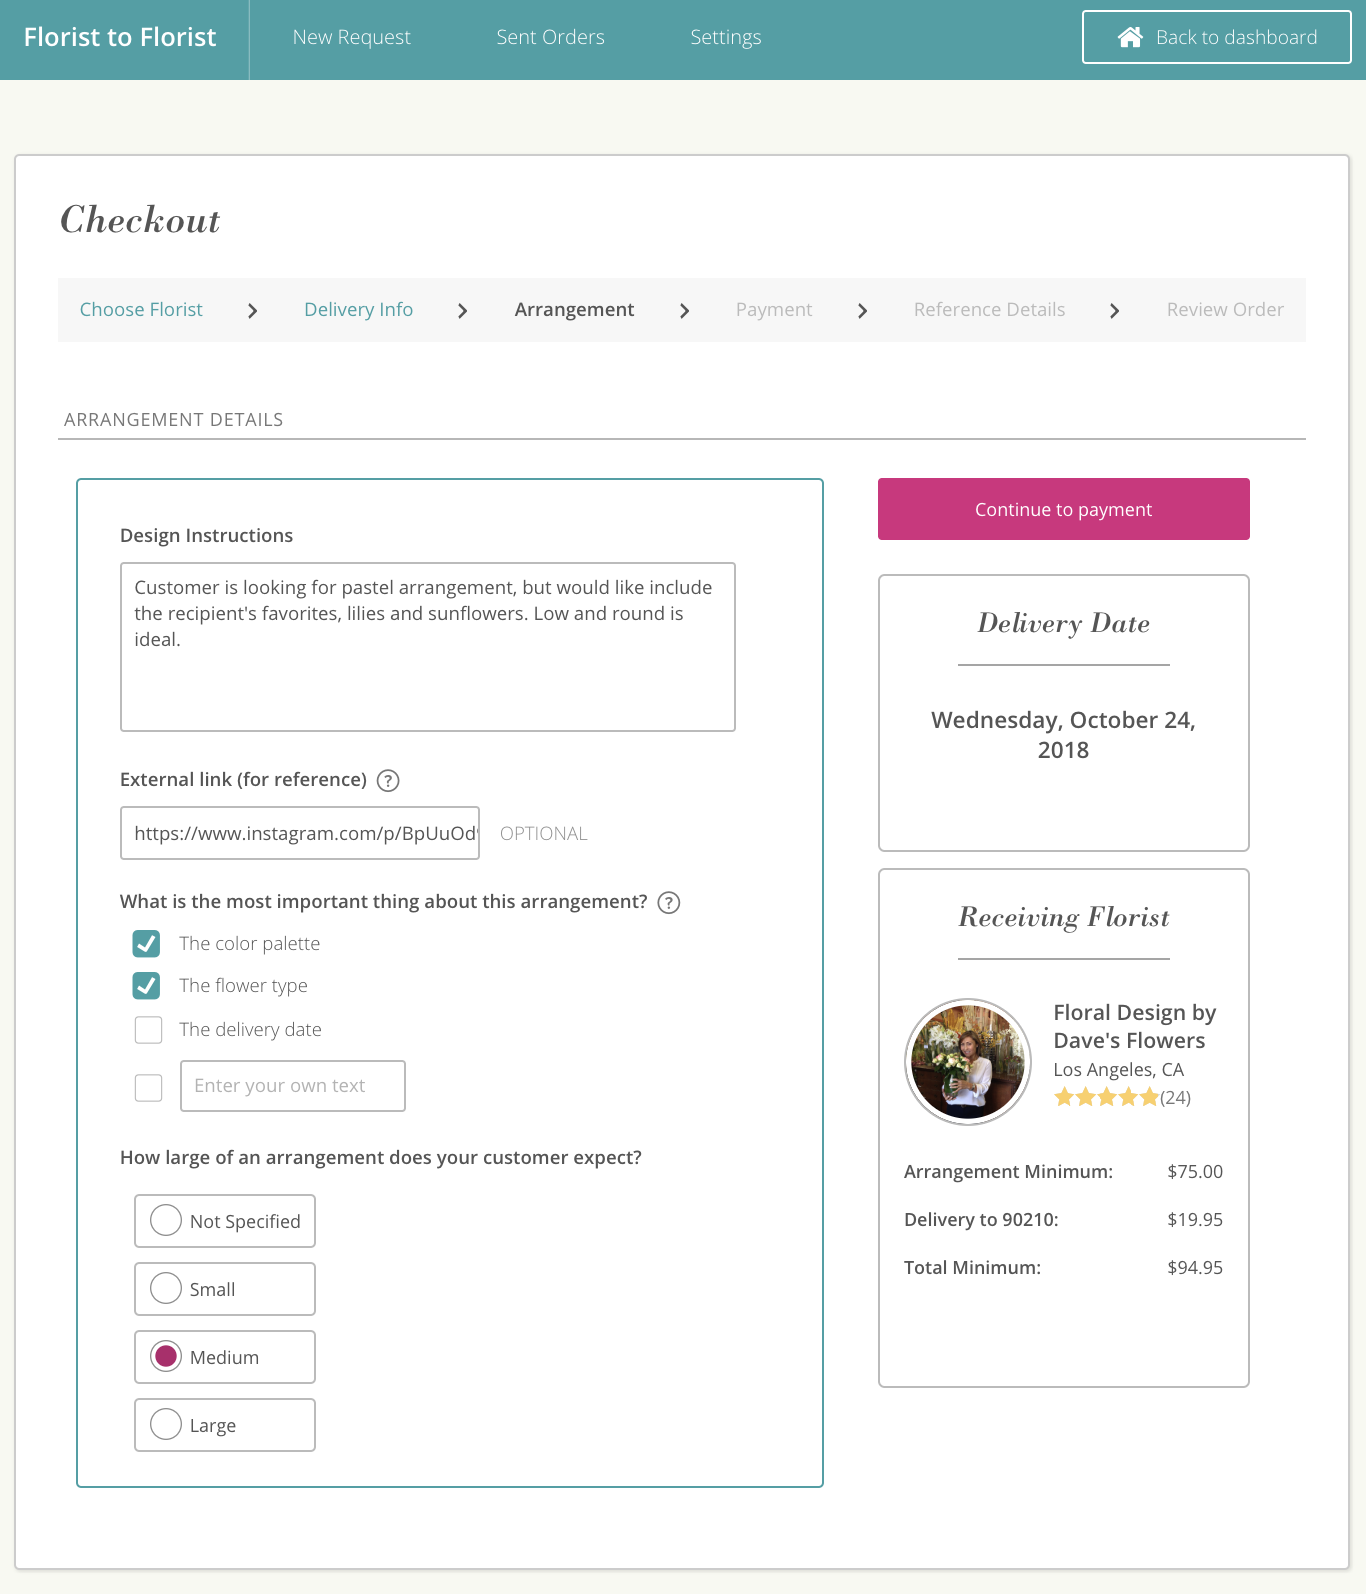Check the delivery date checkbox
1366x1594 pixels.
pyautogui.click(x=148, y=1030)
